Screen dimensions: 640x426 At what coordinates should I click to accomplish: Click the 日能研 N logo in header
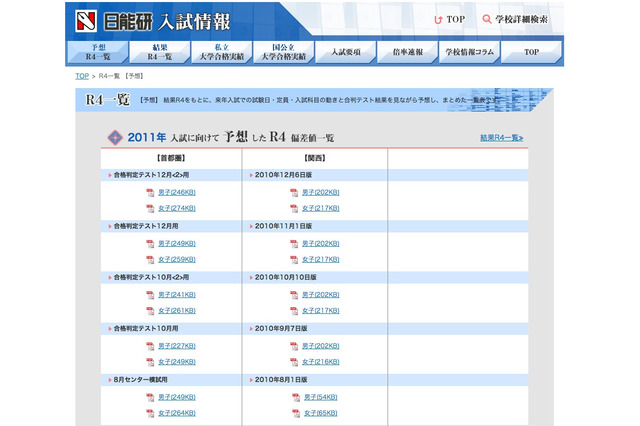(x=86, y=21)
